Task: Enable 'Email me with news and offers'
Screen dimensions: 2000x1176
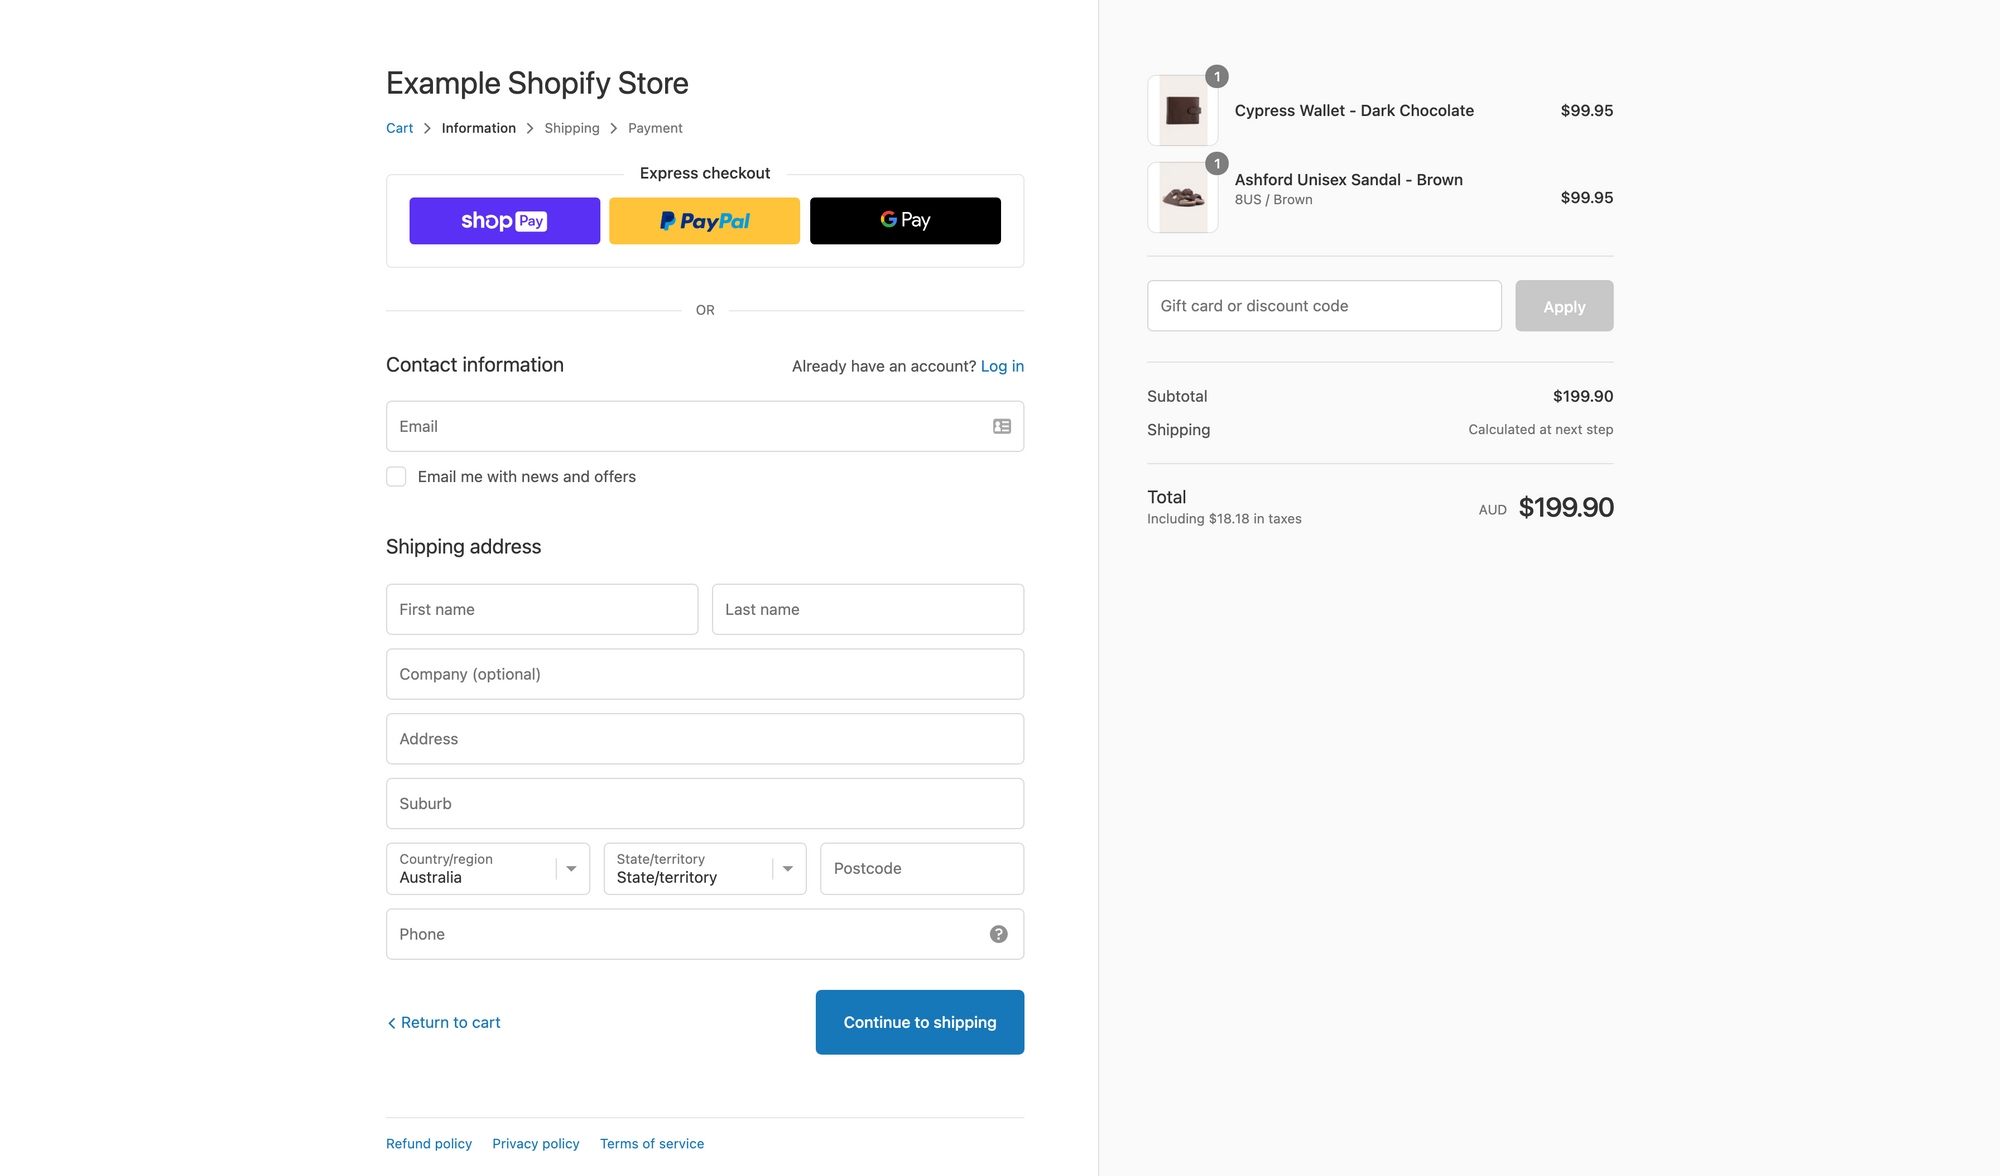Action: (396, 476)
